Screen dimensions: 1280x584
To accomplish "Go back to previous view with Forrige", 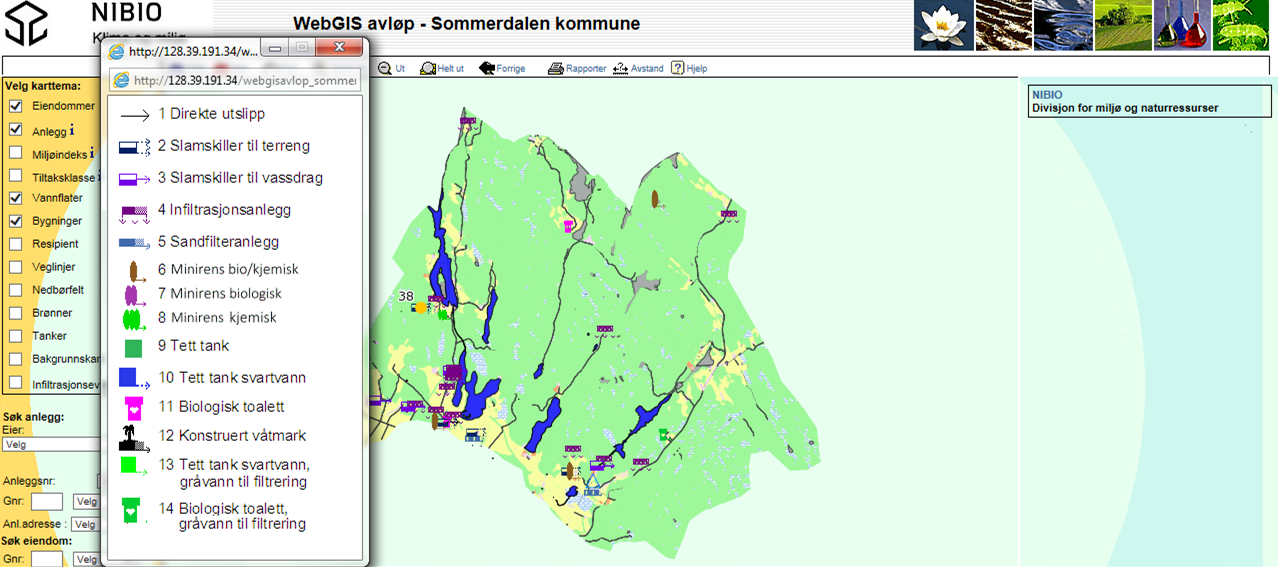I will (487, 68).
